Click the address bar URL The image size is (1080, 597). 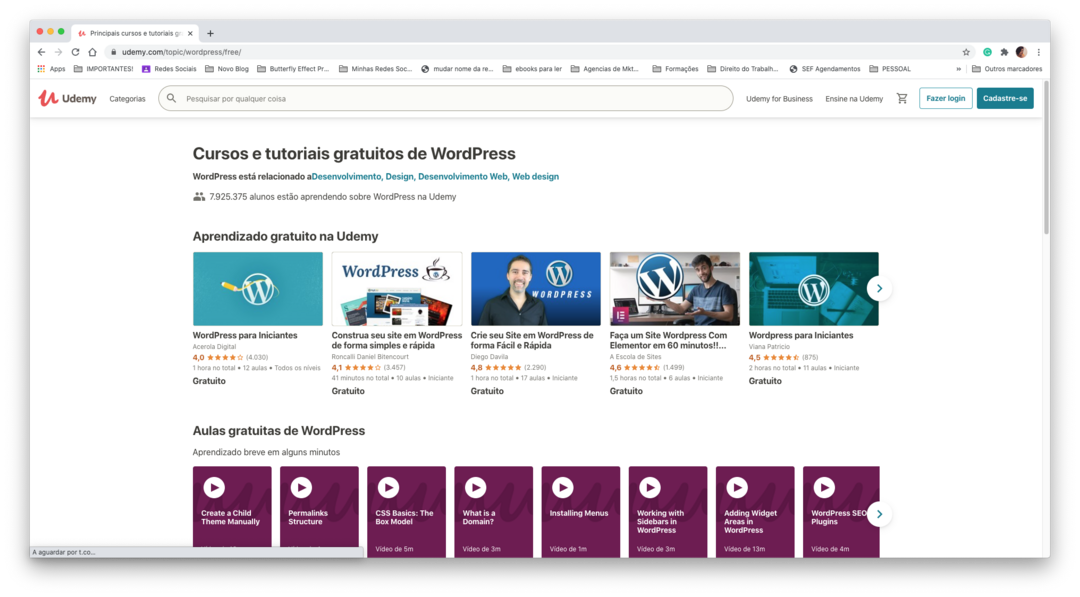coord(181,52)
